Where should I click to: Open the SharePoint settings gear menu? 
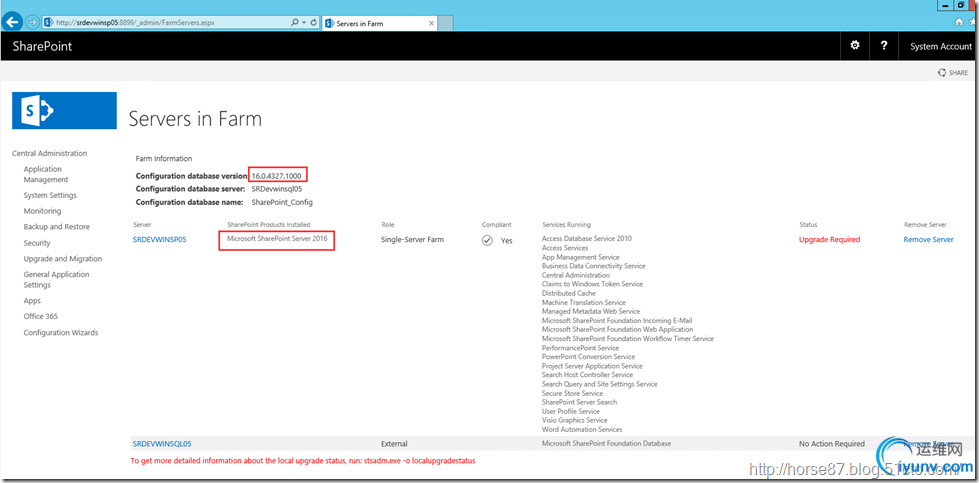point(855,46)
